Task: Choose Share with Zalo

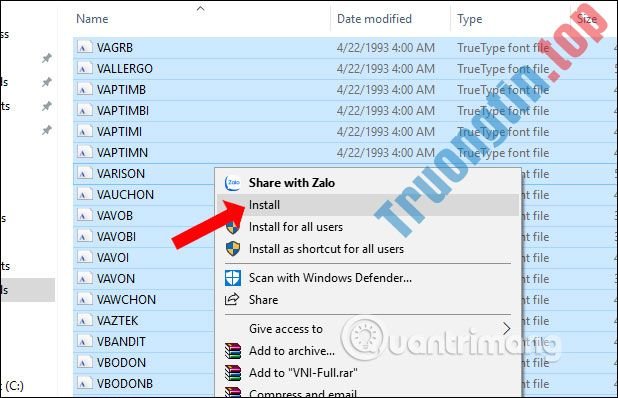Action: click(292, 183)
